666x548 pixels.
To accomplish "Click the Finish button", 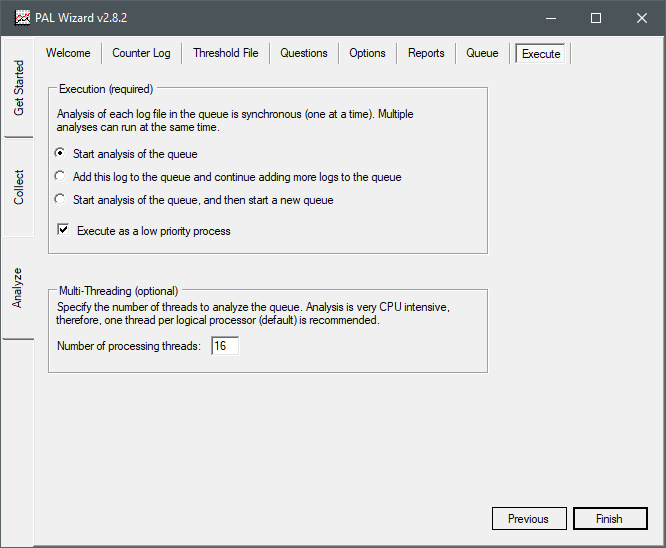I will coord(610,519).
